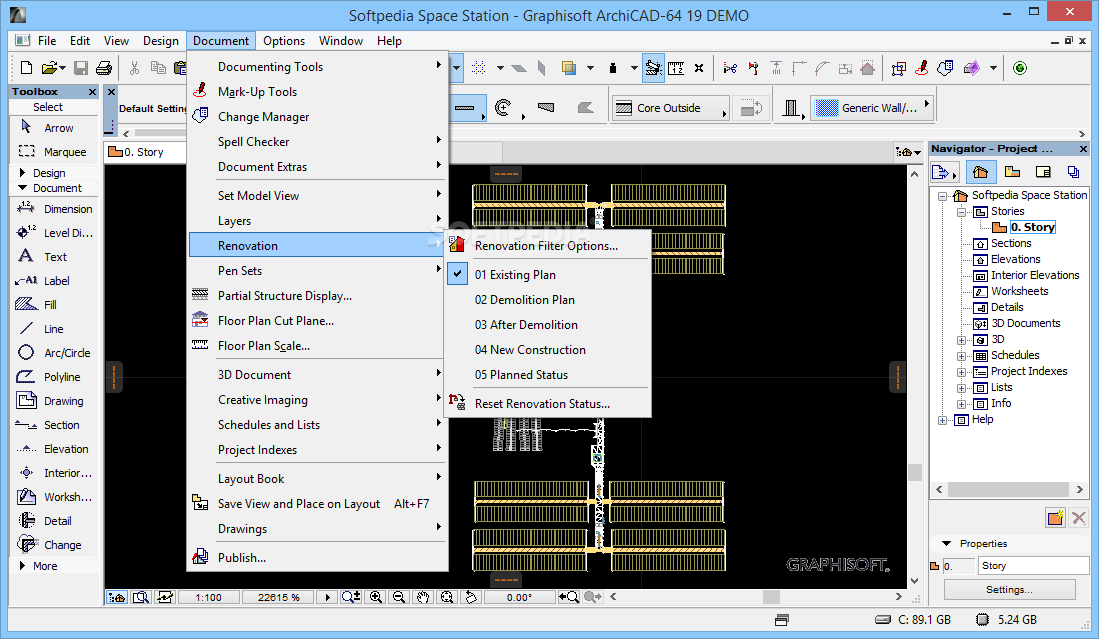Screen dimensions: 1099x639
Task: Select the Text tool in Toolbox
Action: click(55, 256)
